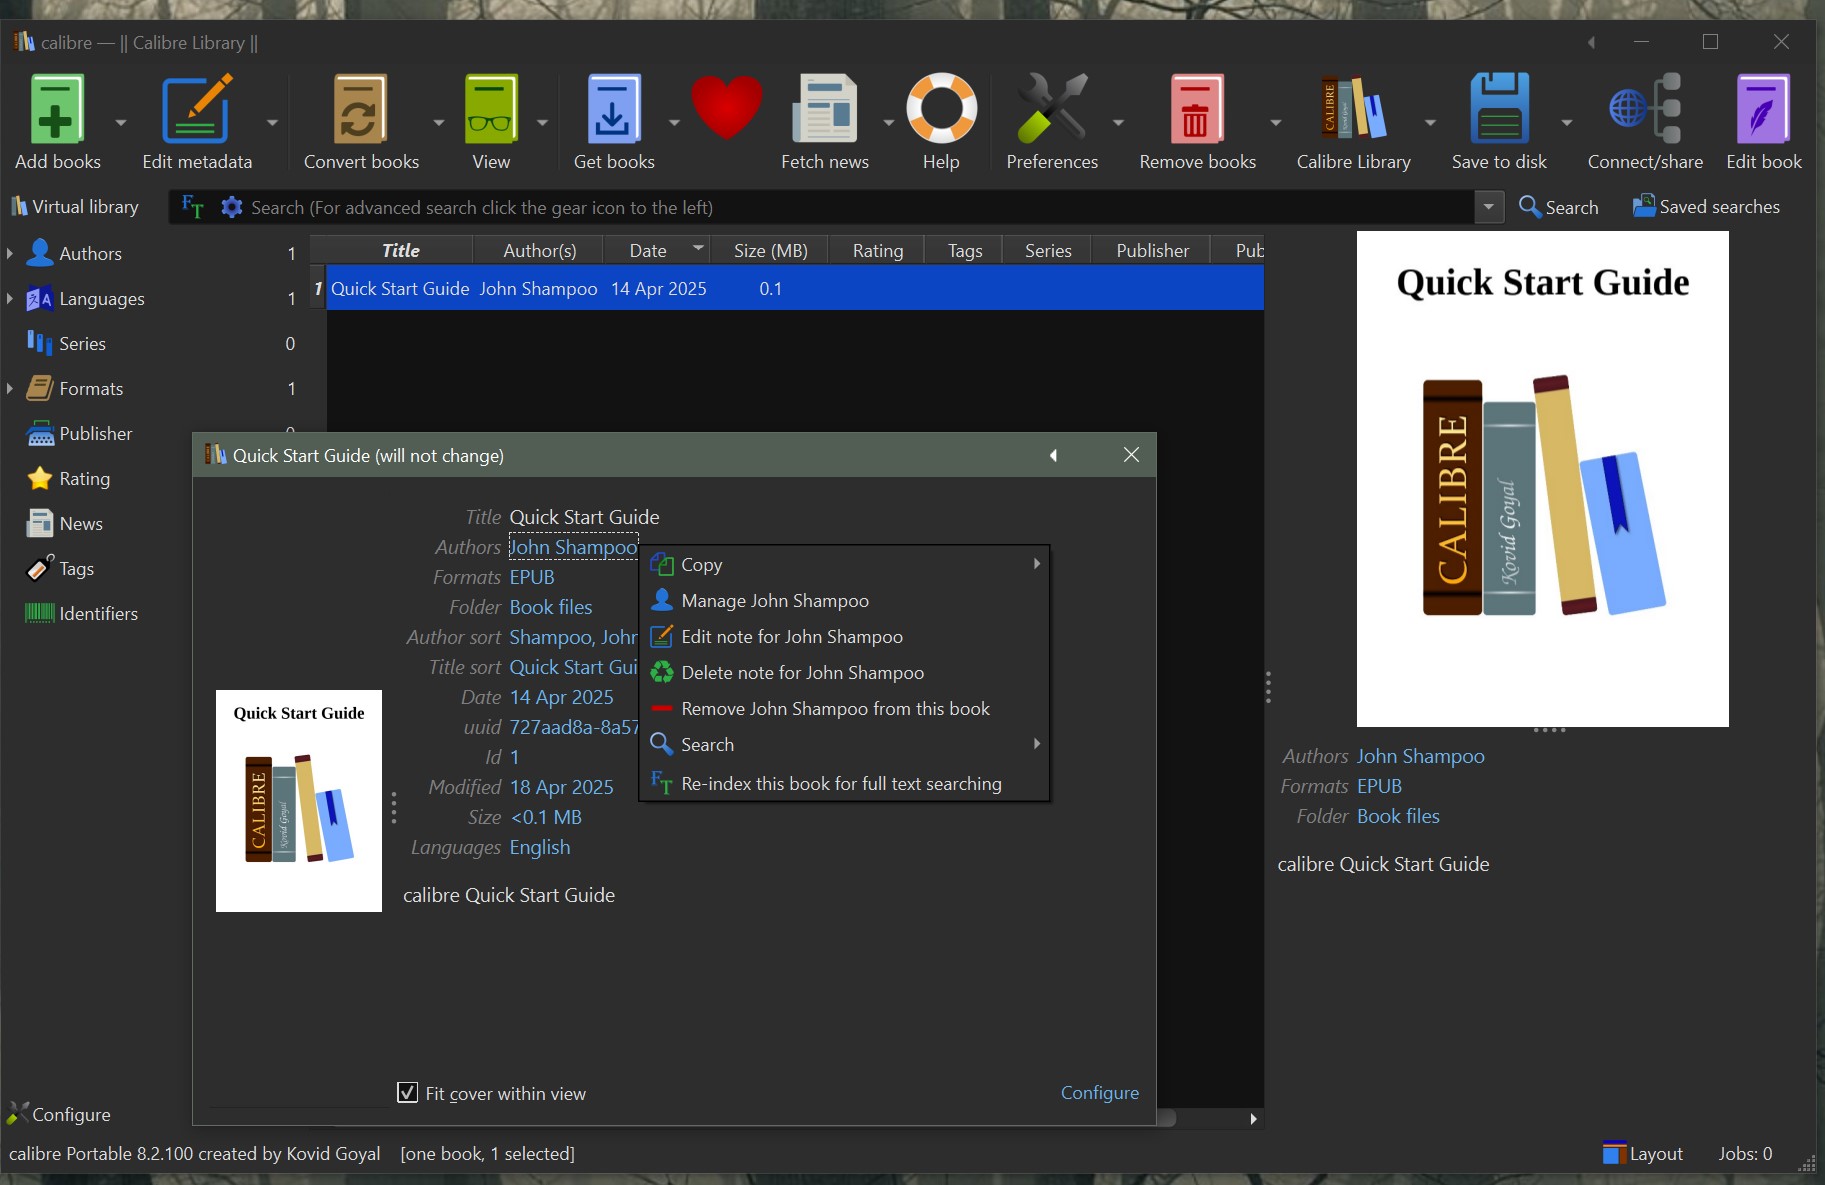The height and width of the screenshot is (1185, 1825).
Task: Open the Edit metadata tool
Action: point(196,110)
